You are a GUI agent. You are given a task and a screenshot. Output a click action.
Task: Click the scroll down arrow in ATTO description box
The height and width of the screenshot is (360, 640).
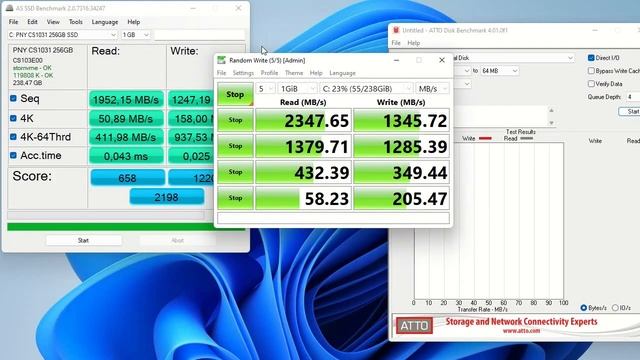click(x=551, y=123)
